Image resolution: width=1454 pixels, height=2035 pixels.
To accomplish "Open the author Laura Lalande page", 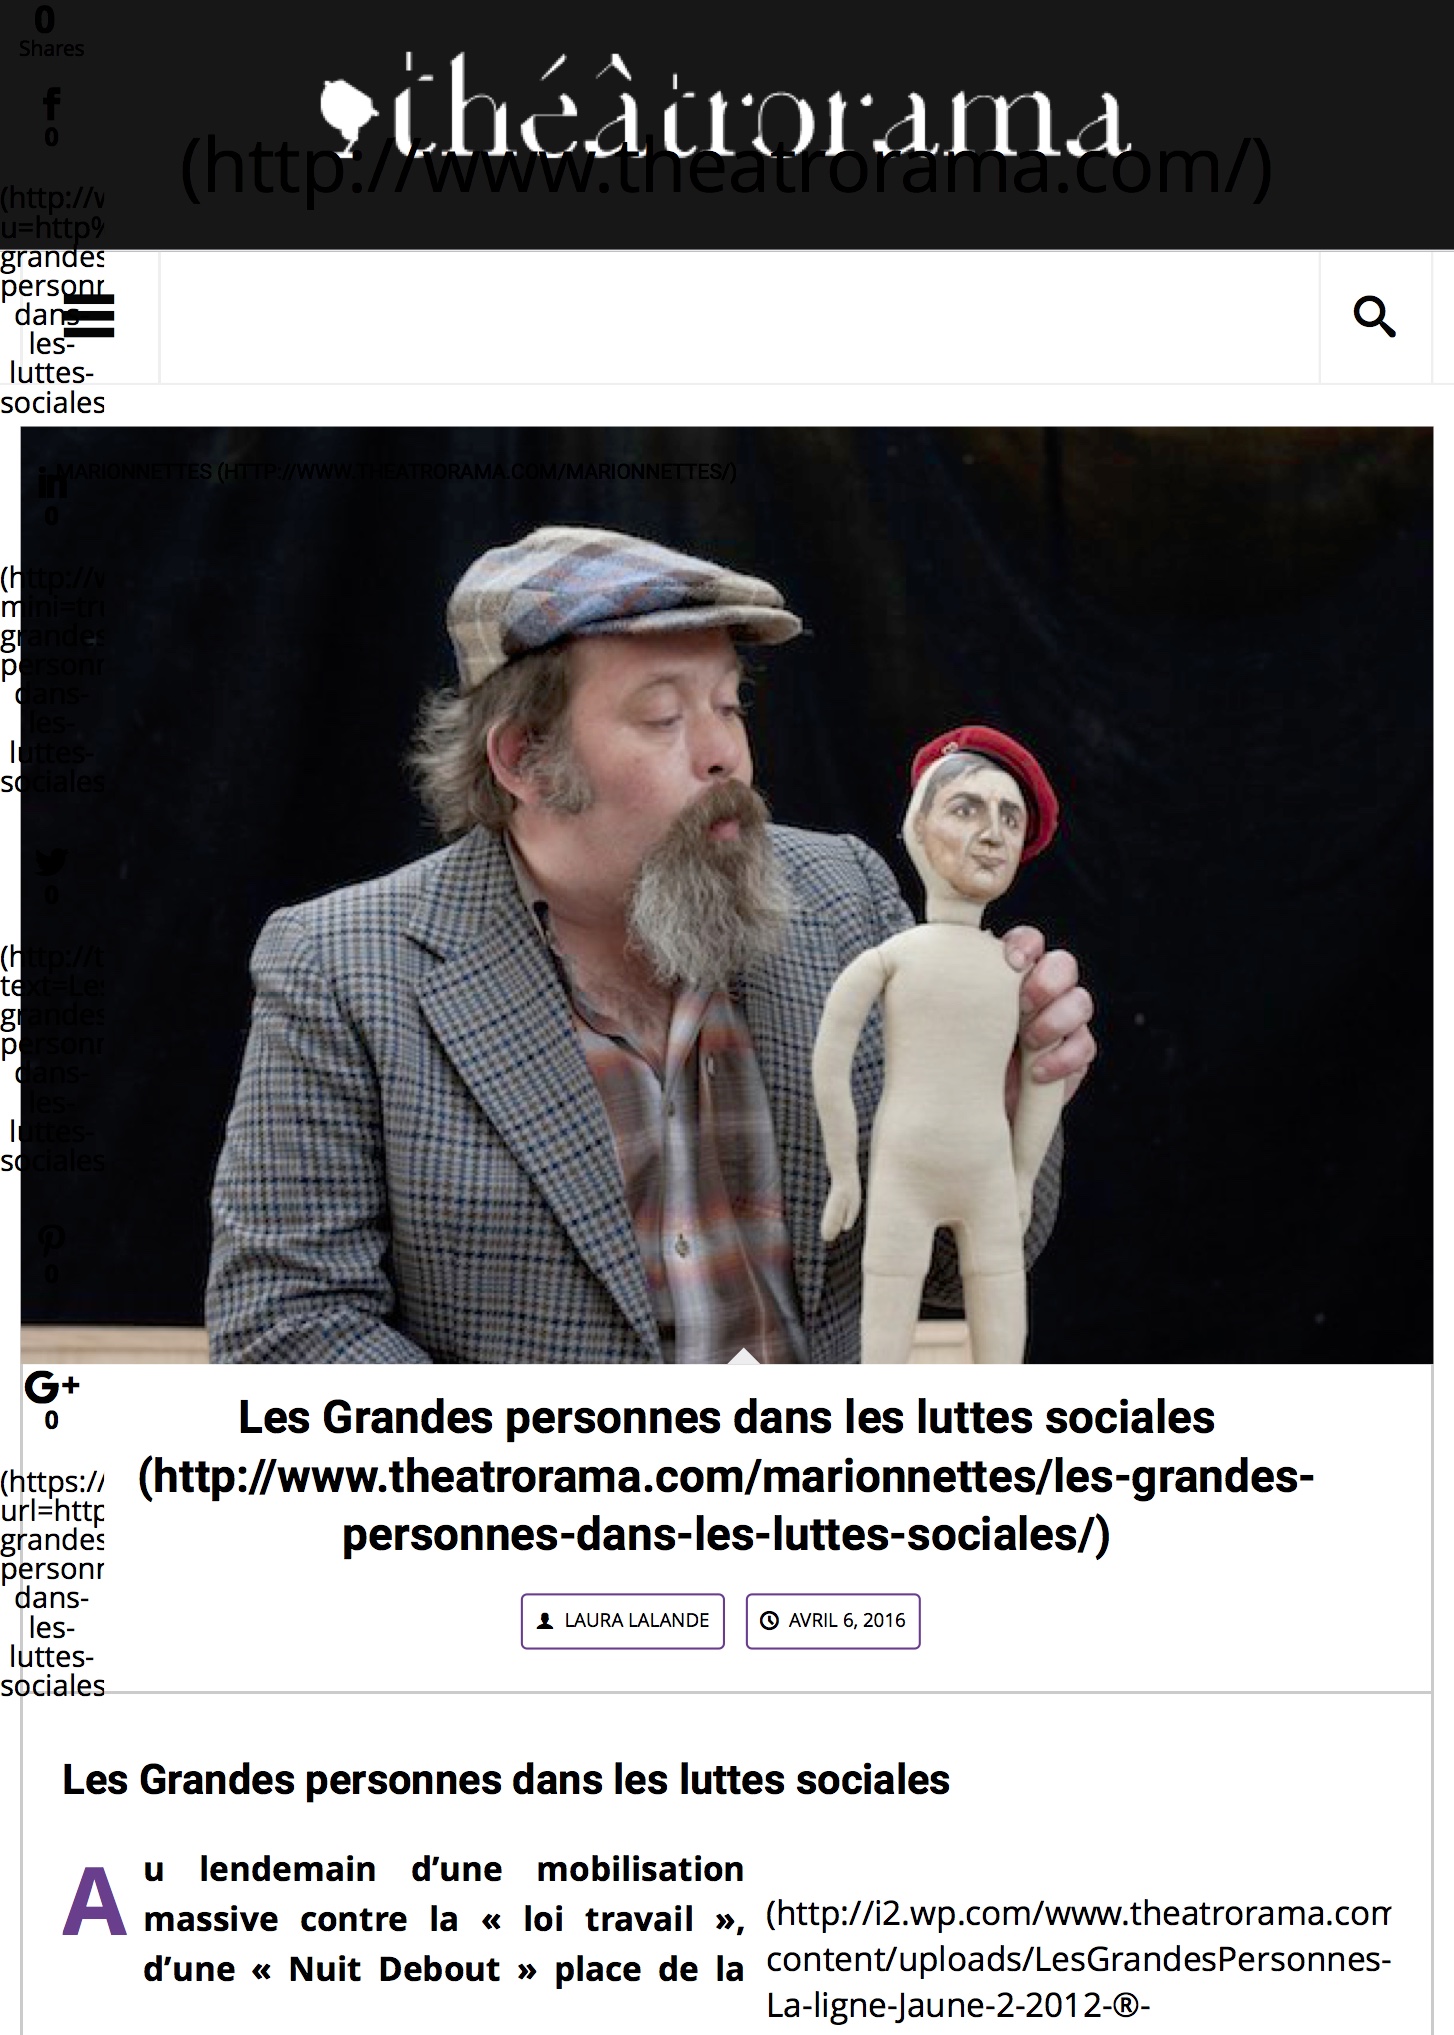I will coord(622,1620).
